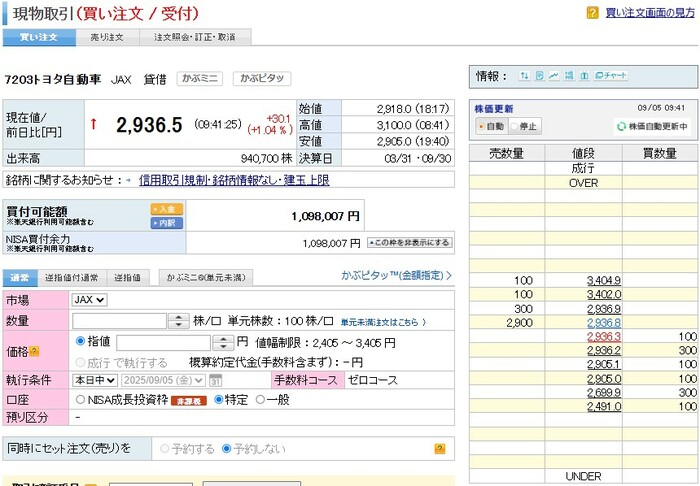
Task: Click the help icon next to 価格
Action: (x=34, y=352)
